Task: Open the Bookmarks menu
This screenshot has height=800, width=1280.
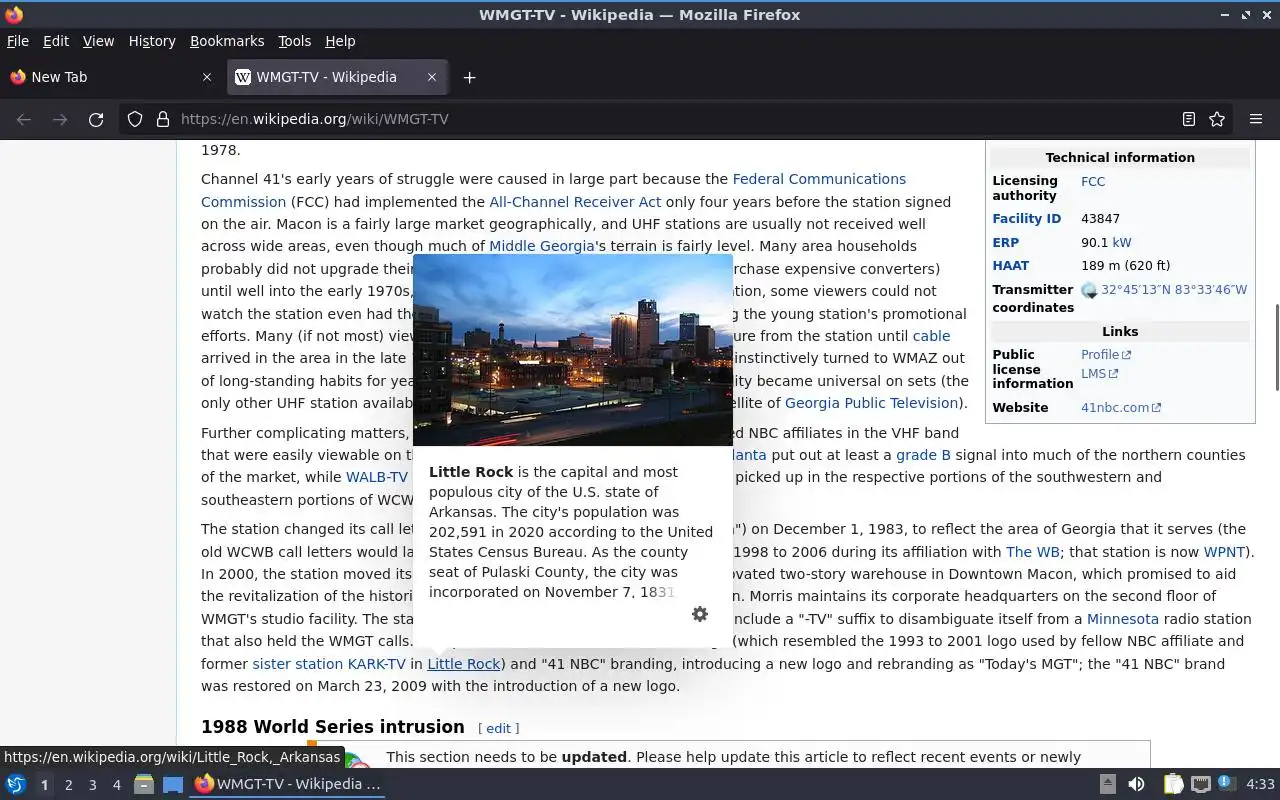Action: pyautogui.click(x=227, y=41)
